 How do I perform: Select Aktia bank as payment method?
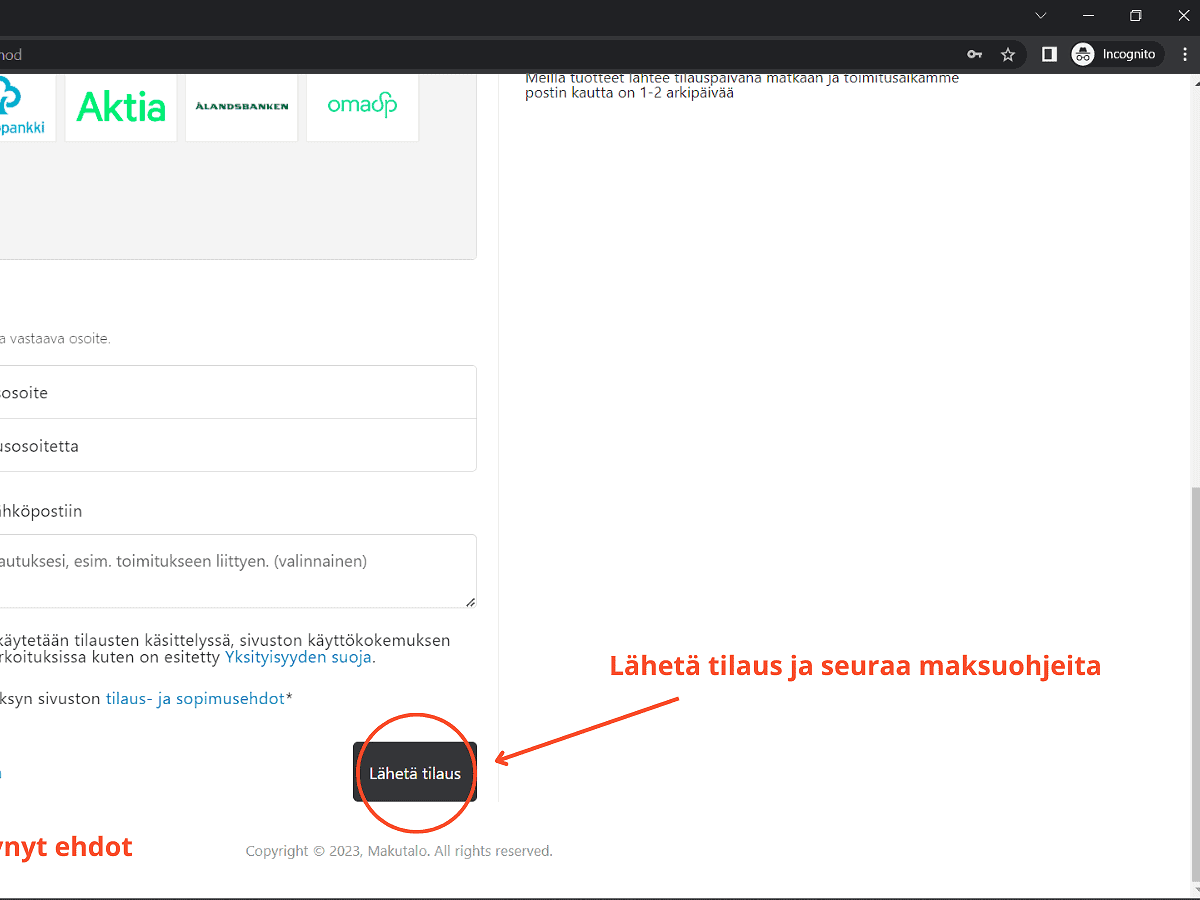pos(121,107)
